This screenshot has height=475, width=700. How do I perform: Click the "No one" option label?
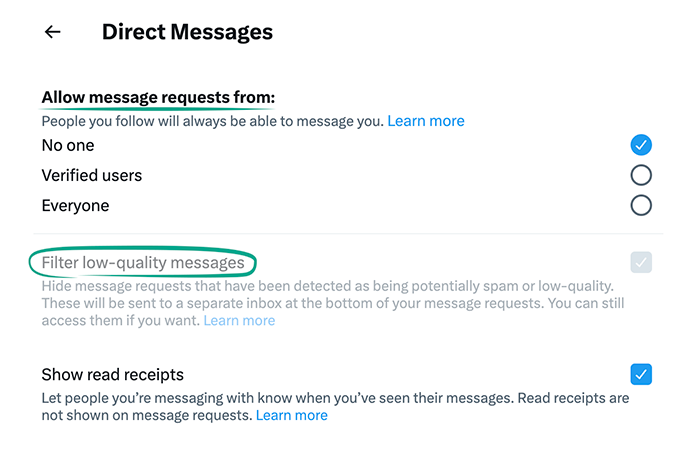click(68, 145)
